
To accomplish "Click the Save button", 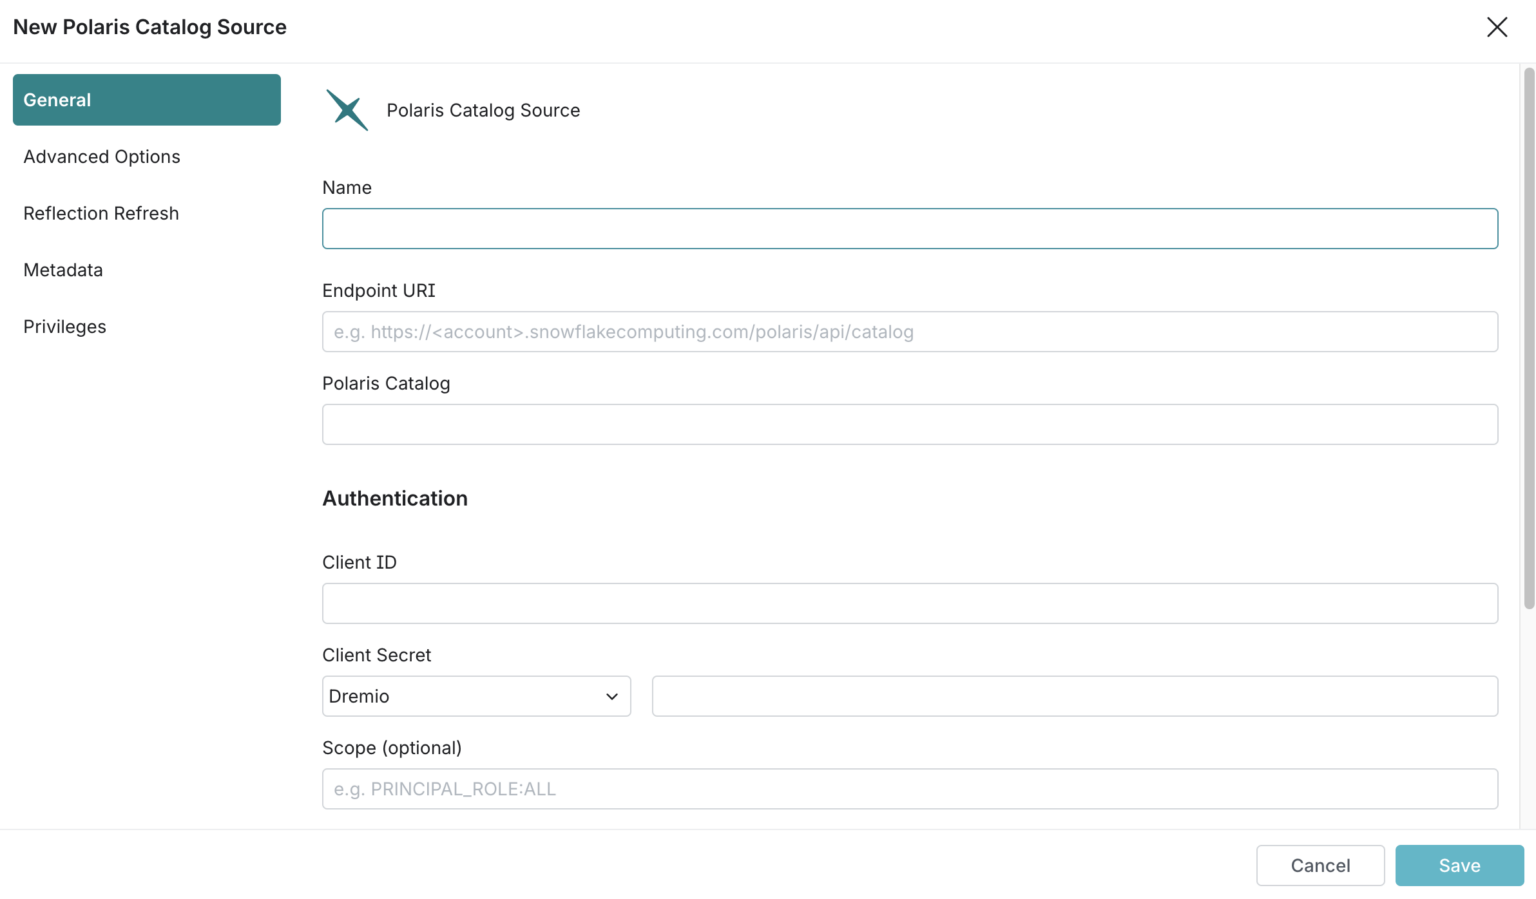I will 1459,865.
